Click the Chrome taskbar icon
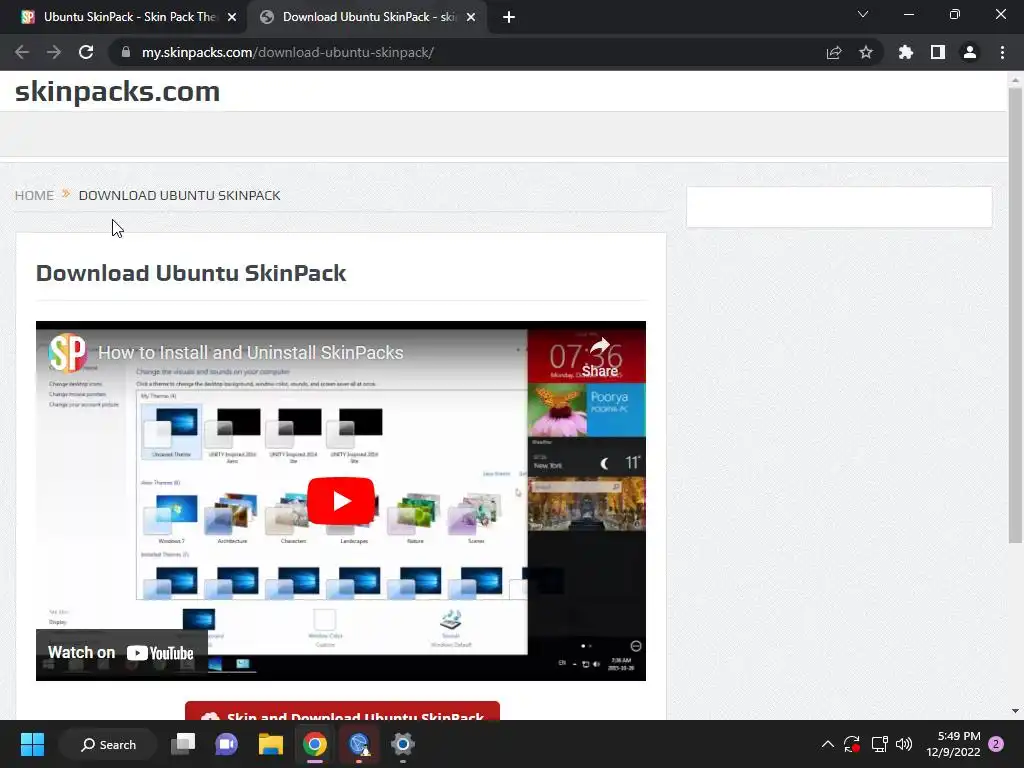1024x768 pixels. [x=315, y=744]
